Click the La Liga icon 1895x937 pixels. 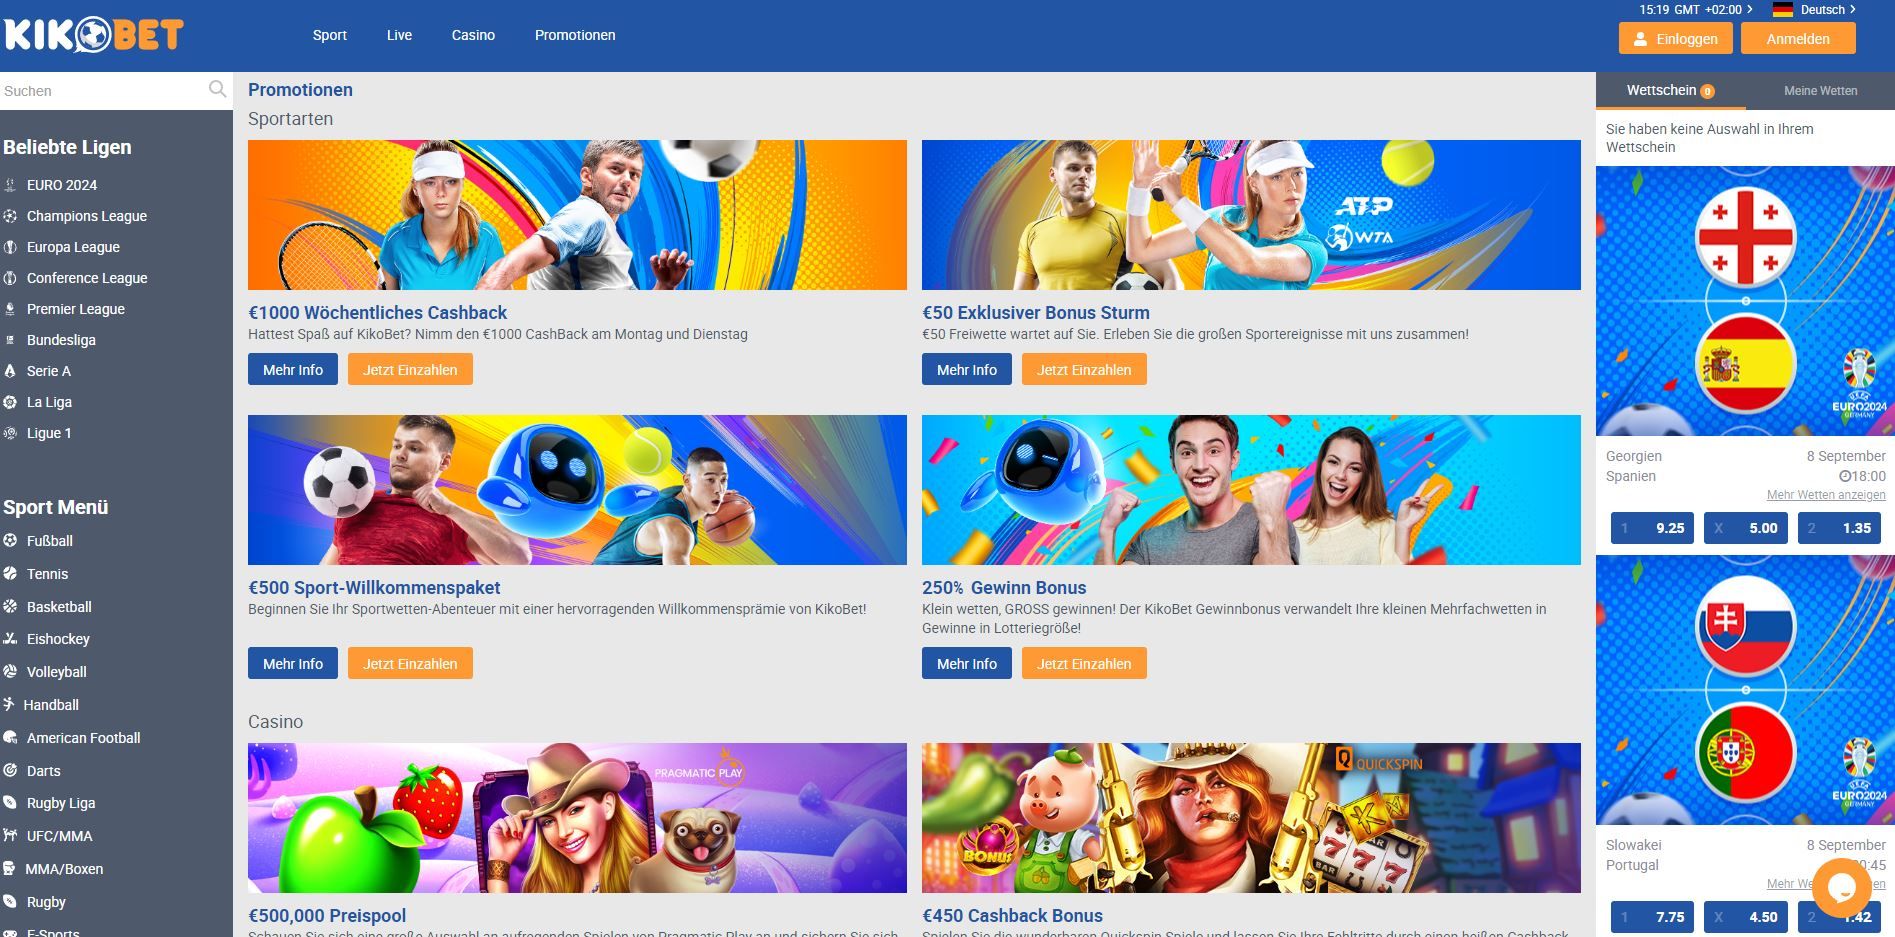click(10, 402)
